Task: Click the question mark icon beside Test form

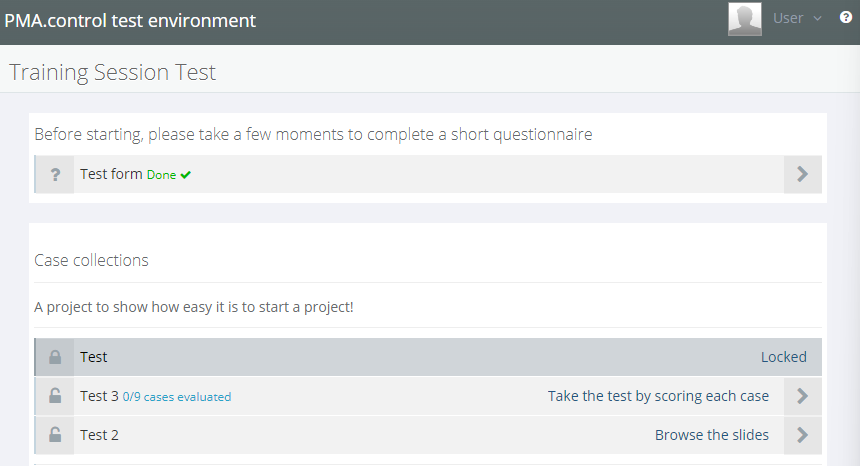Action: point(55,174)
